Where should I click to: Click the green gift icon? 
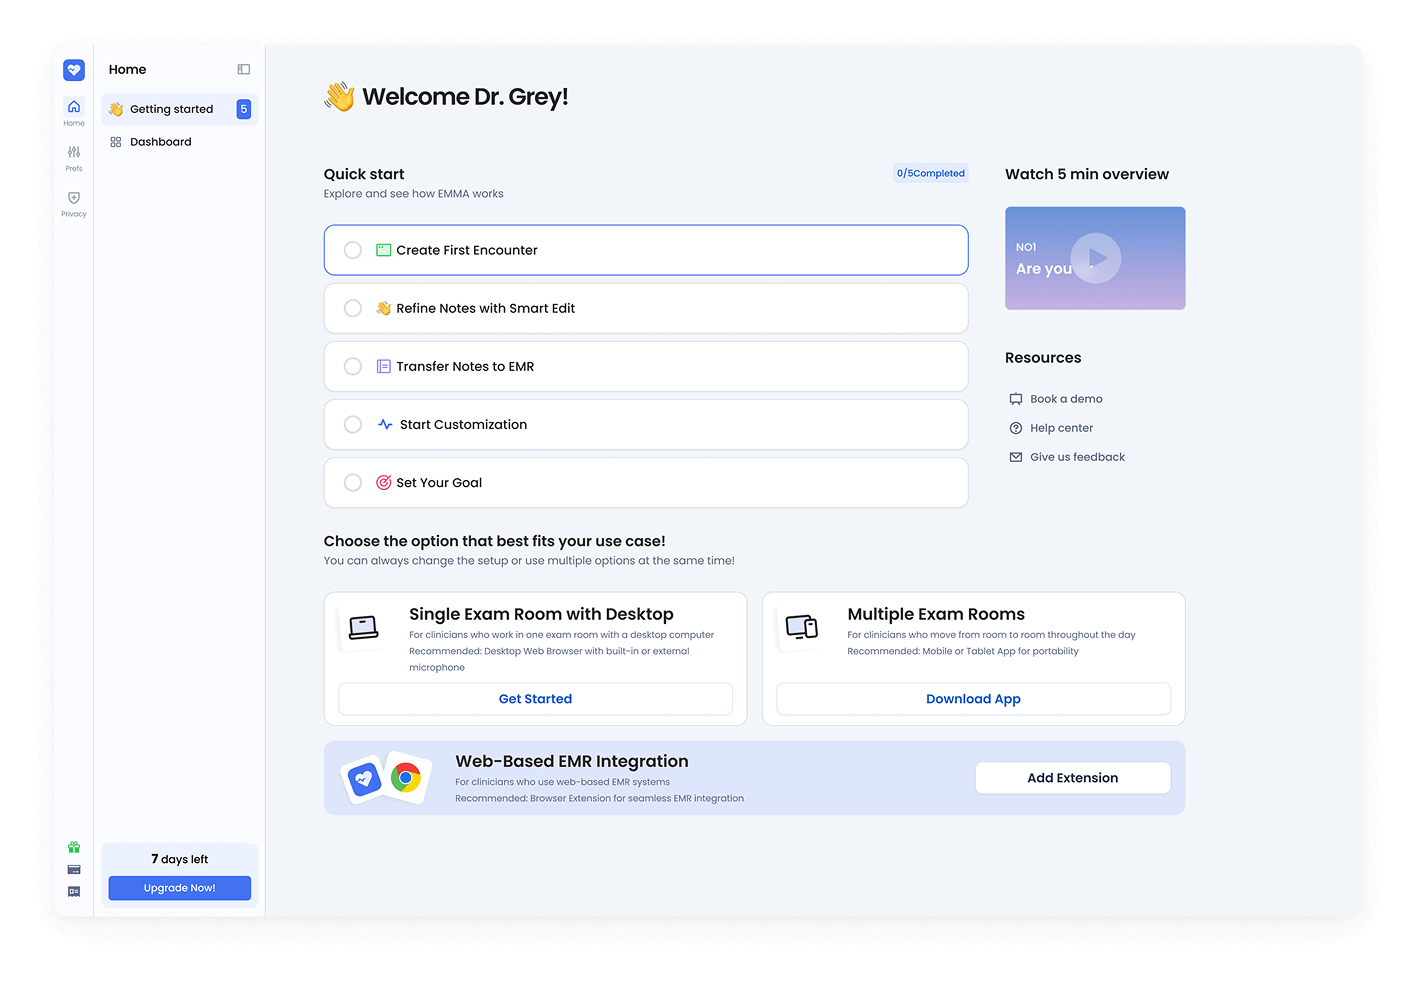[74, 847]
